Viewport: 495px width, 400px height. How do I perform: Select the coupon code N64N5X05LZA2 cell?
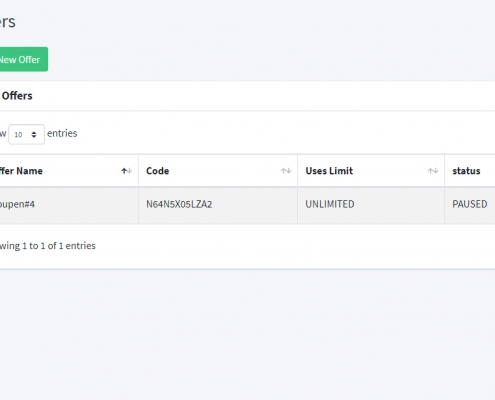point(179,204)
